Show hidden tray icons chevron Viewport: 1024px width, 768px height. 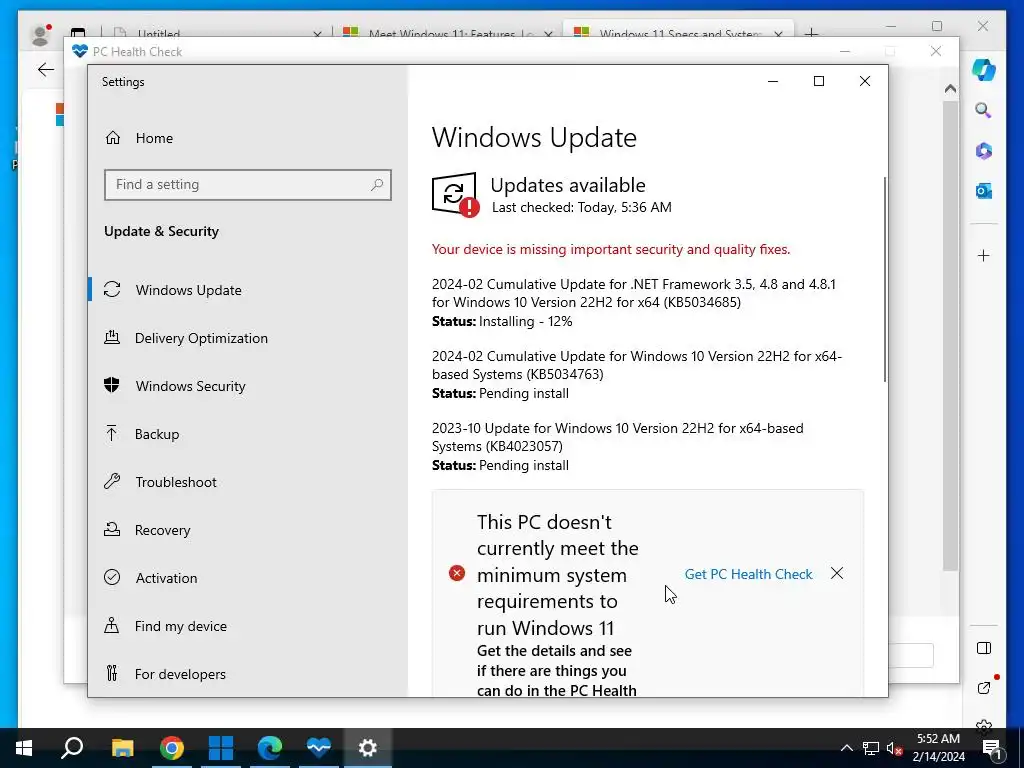pos(846,748)
